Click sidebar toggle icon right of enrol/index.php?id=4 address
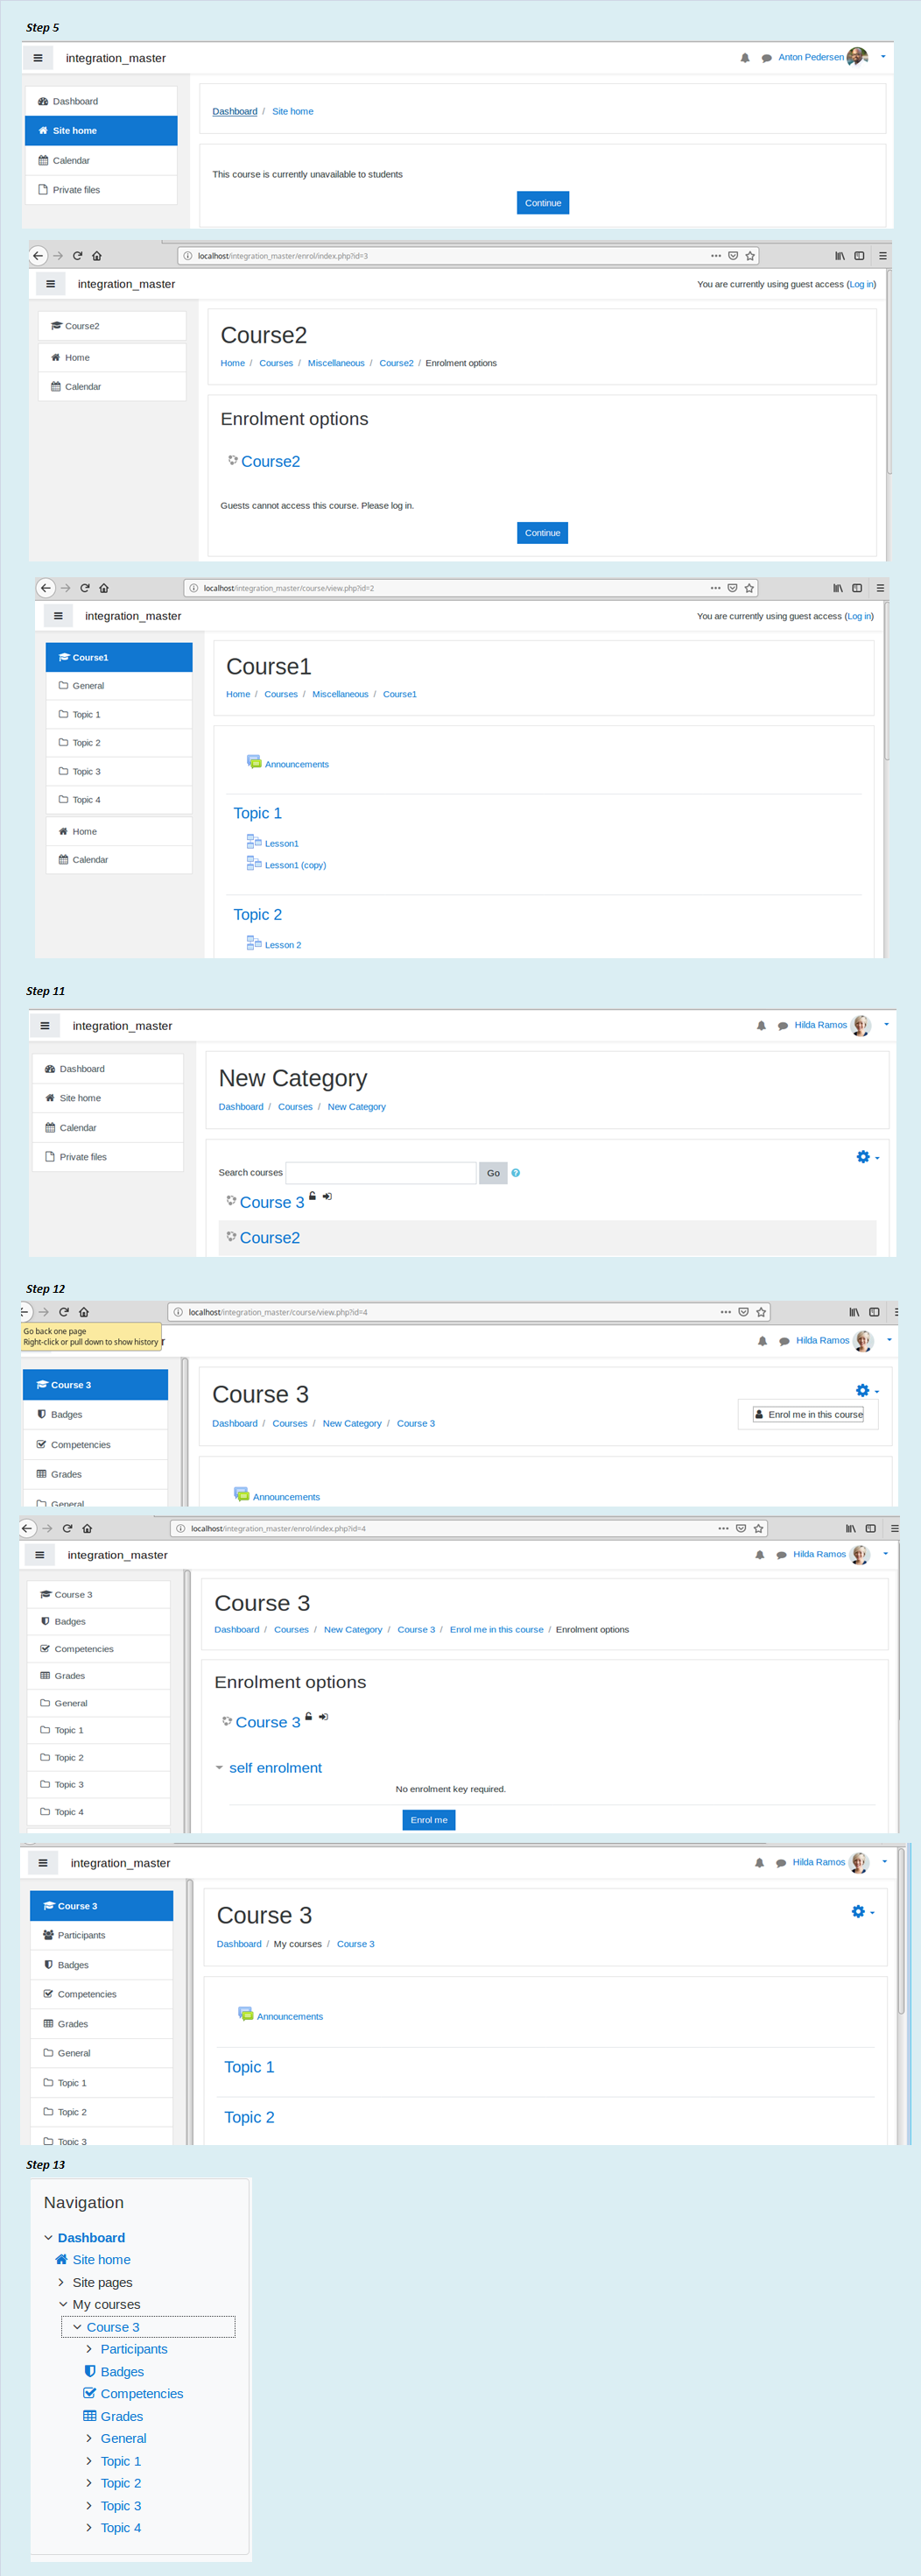This screenshot has height=2576, width=921. coord(870,1528)
